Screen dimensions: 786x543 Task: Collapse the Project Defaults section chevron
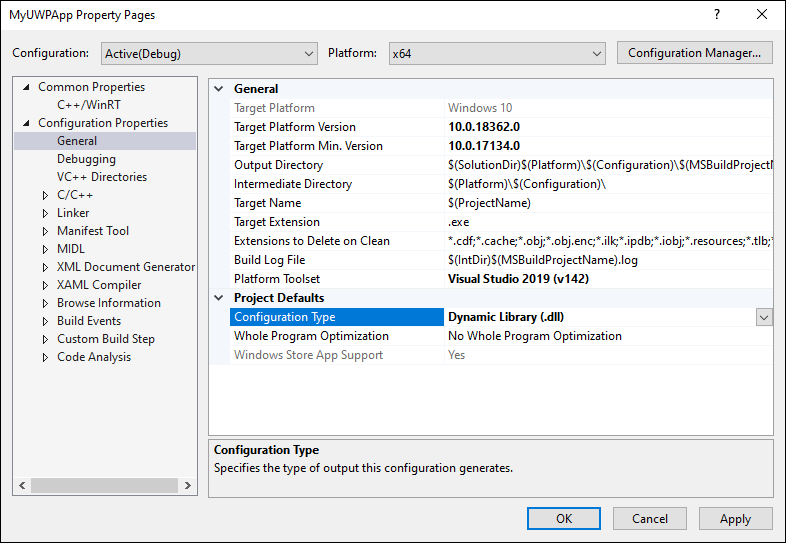point(219,298)
